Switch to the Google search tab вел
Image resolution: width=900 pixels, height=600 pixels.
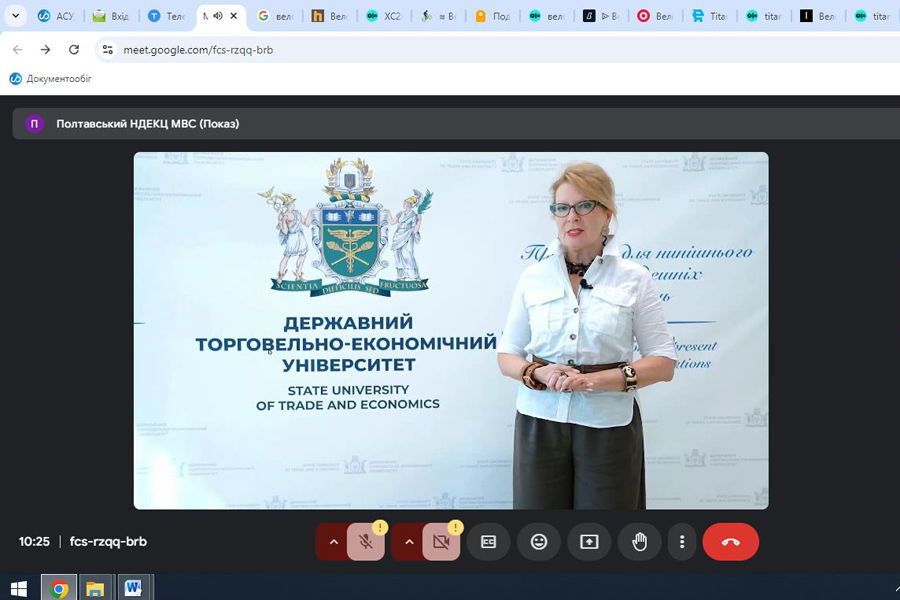(x=276, y=16)
